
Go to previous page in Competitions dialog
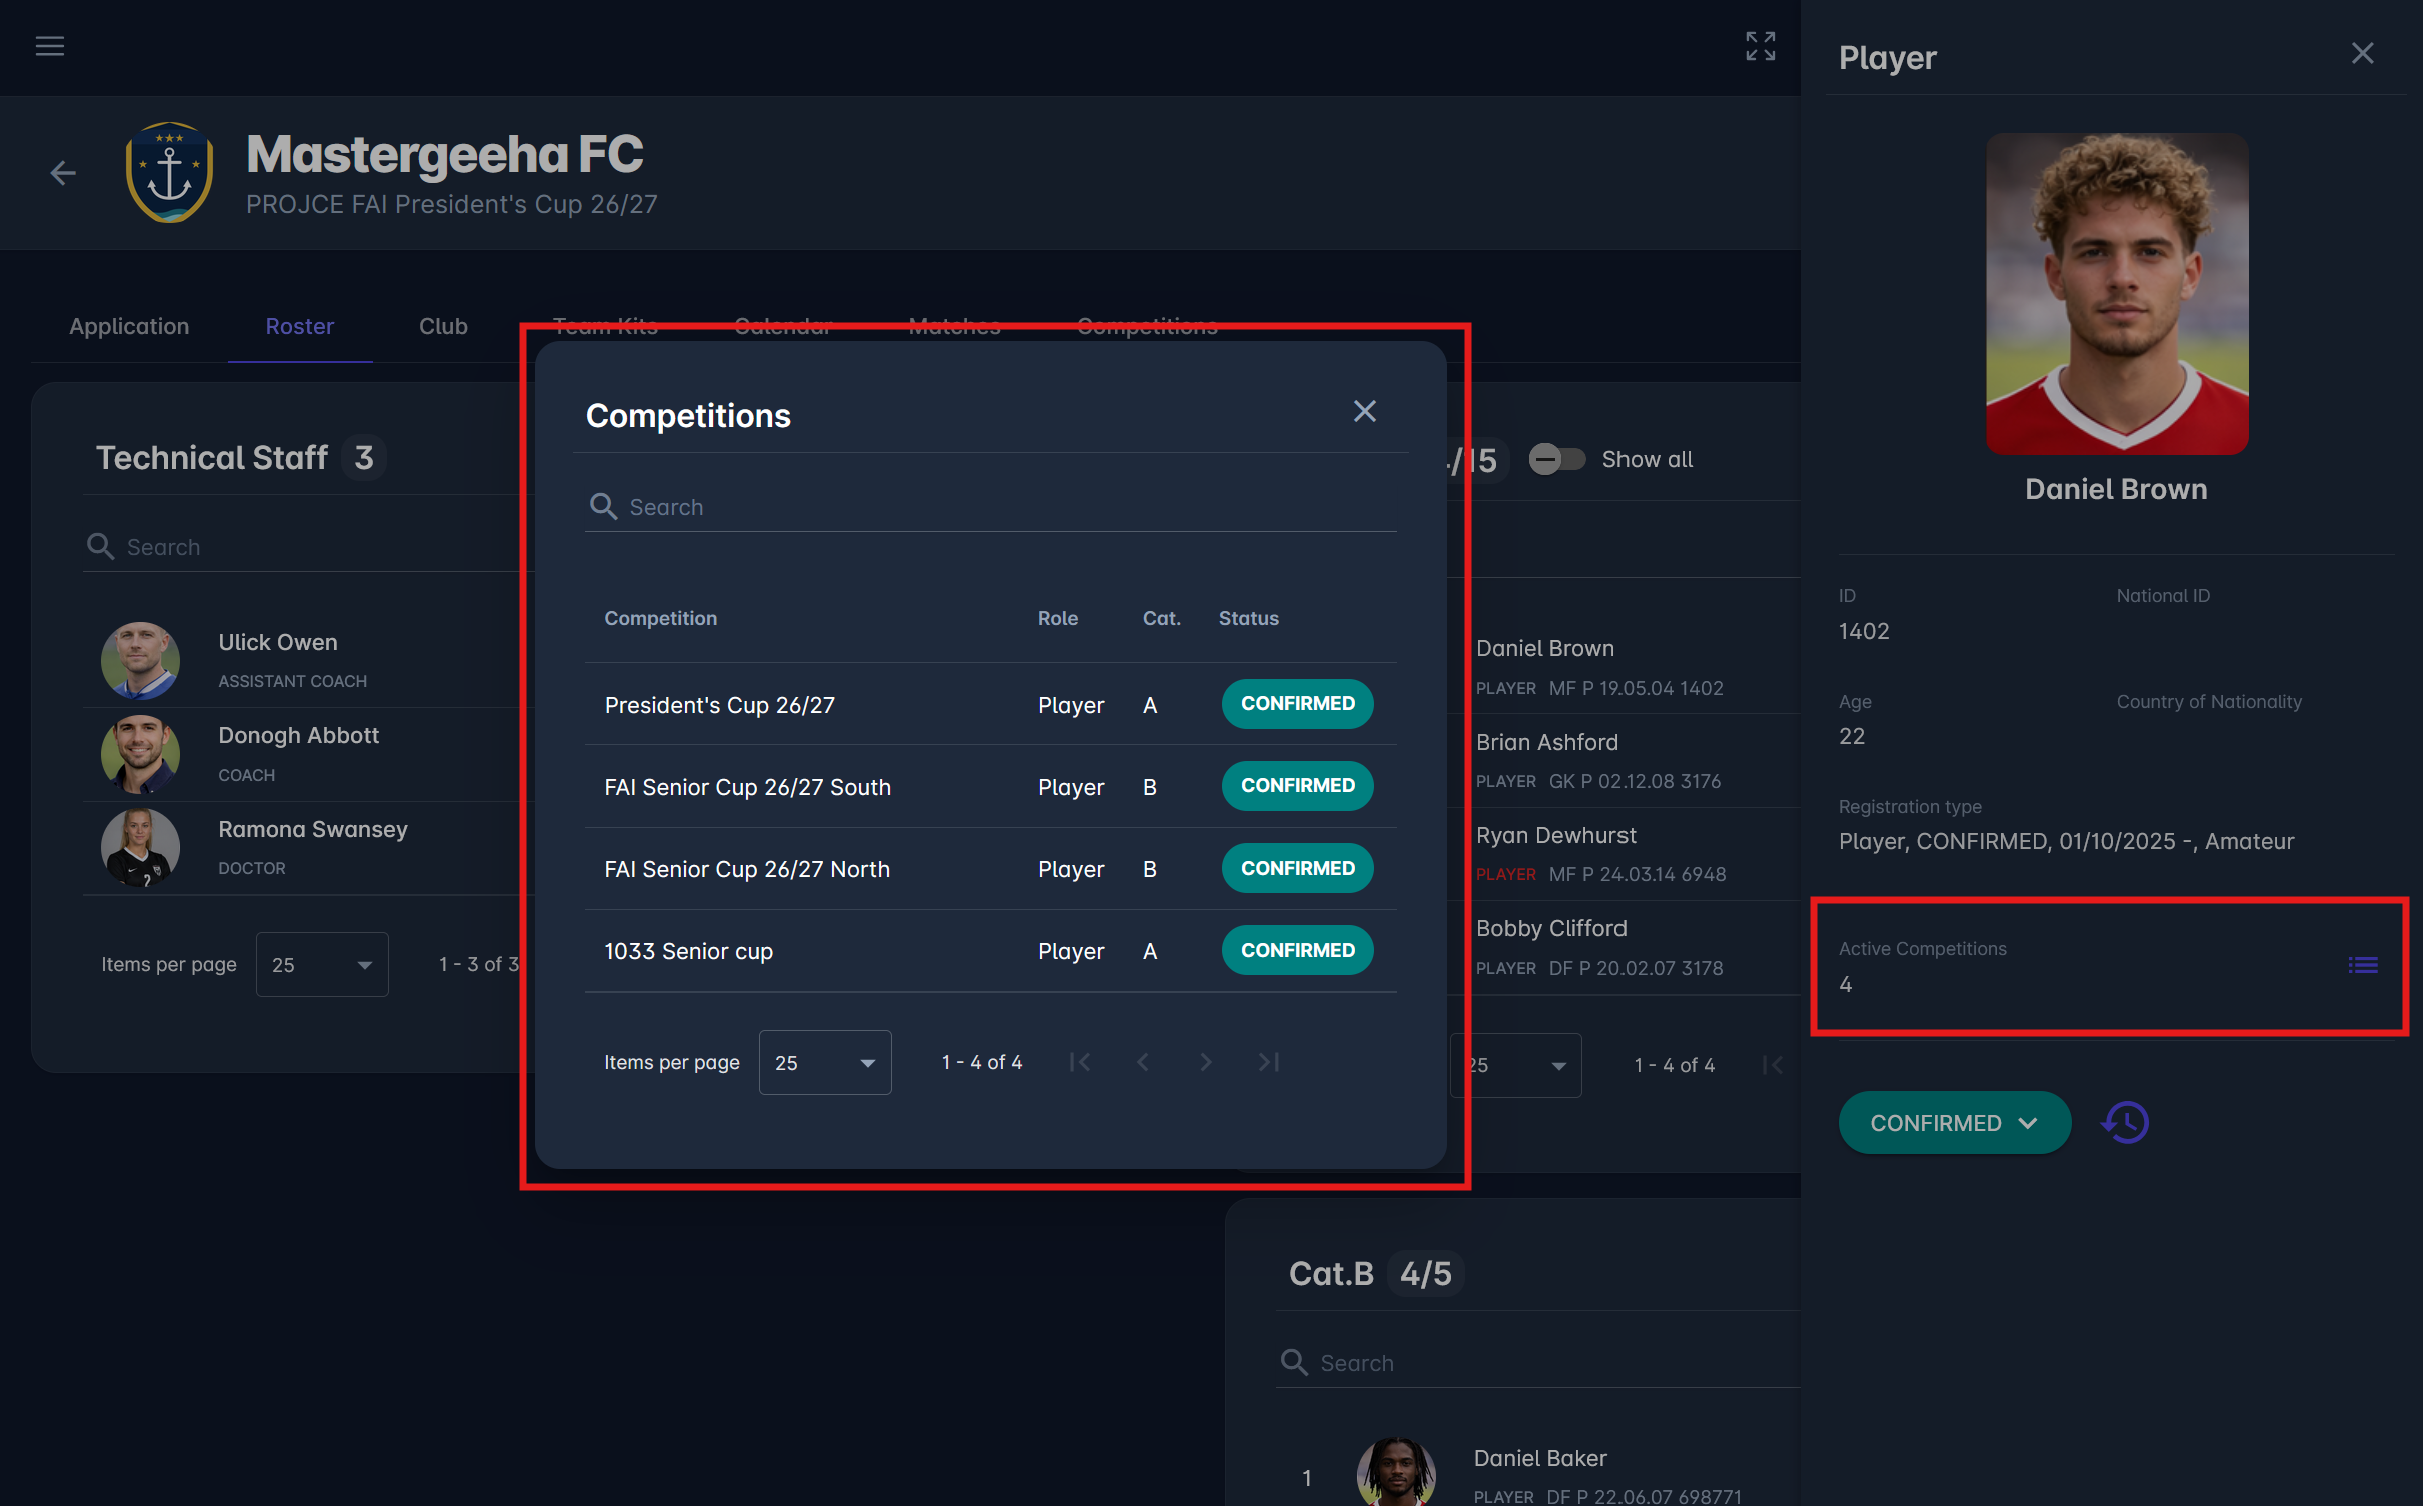click(1143, 1062)
